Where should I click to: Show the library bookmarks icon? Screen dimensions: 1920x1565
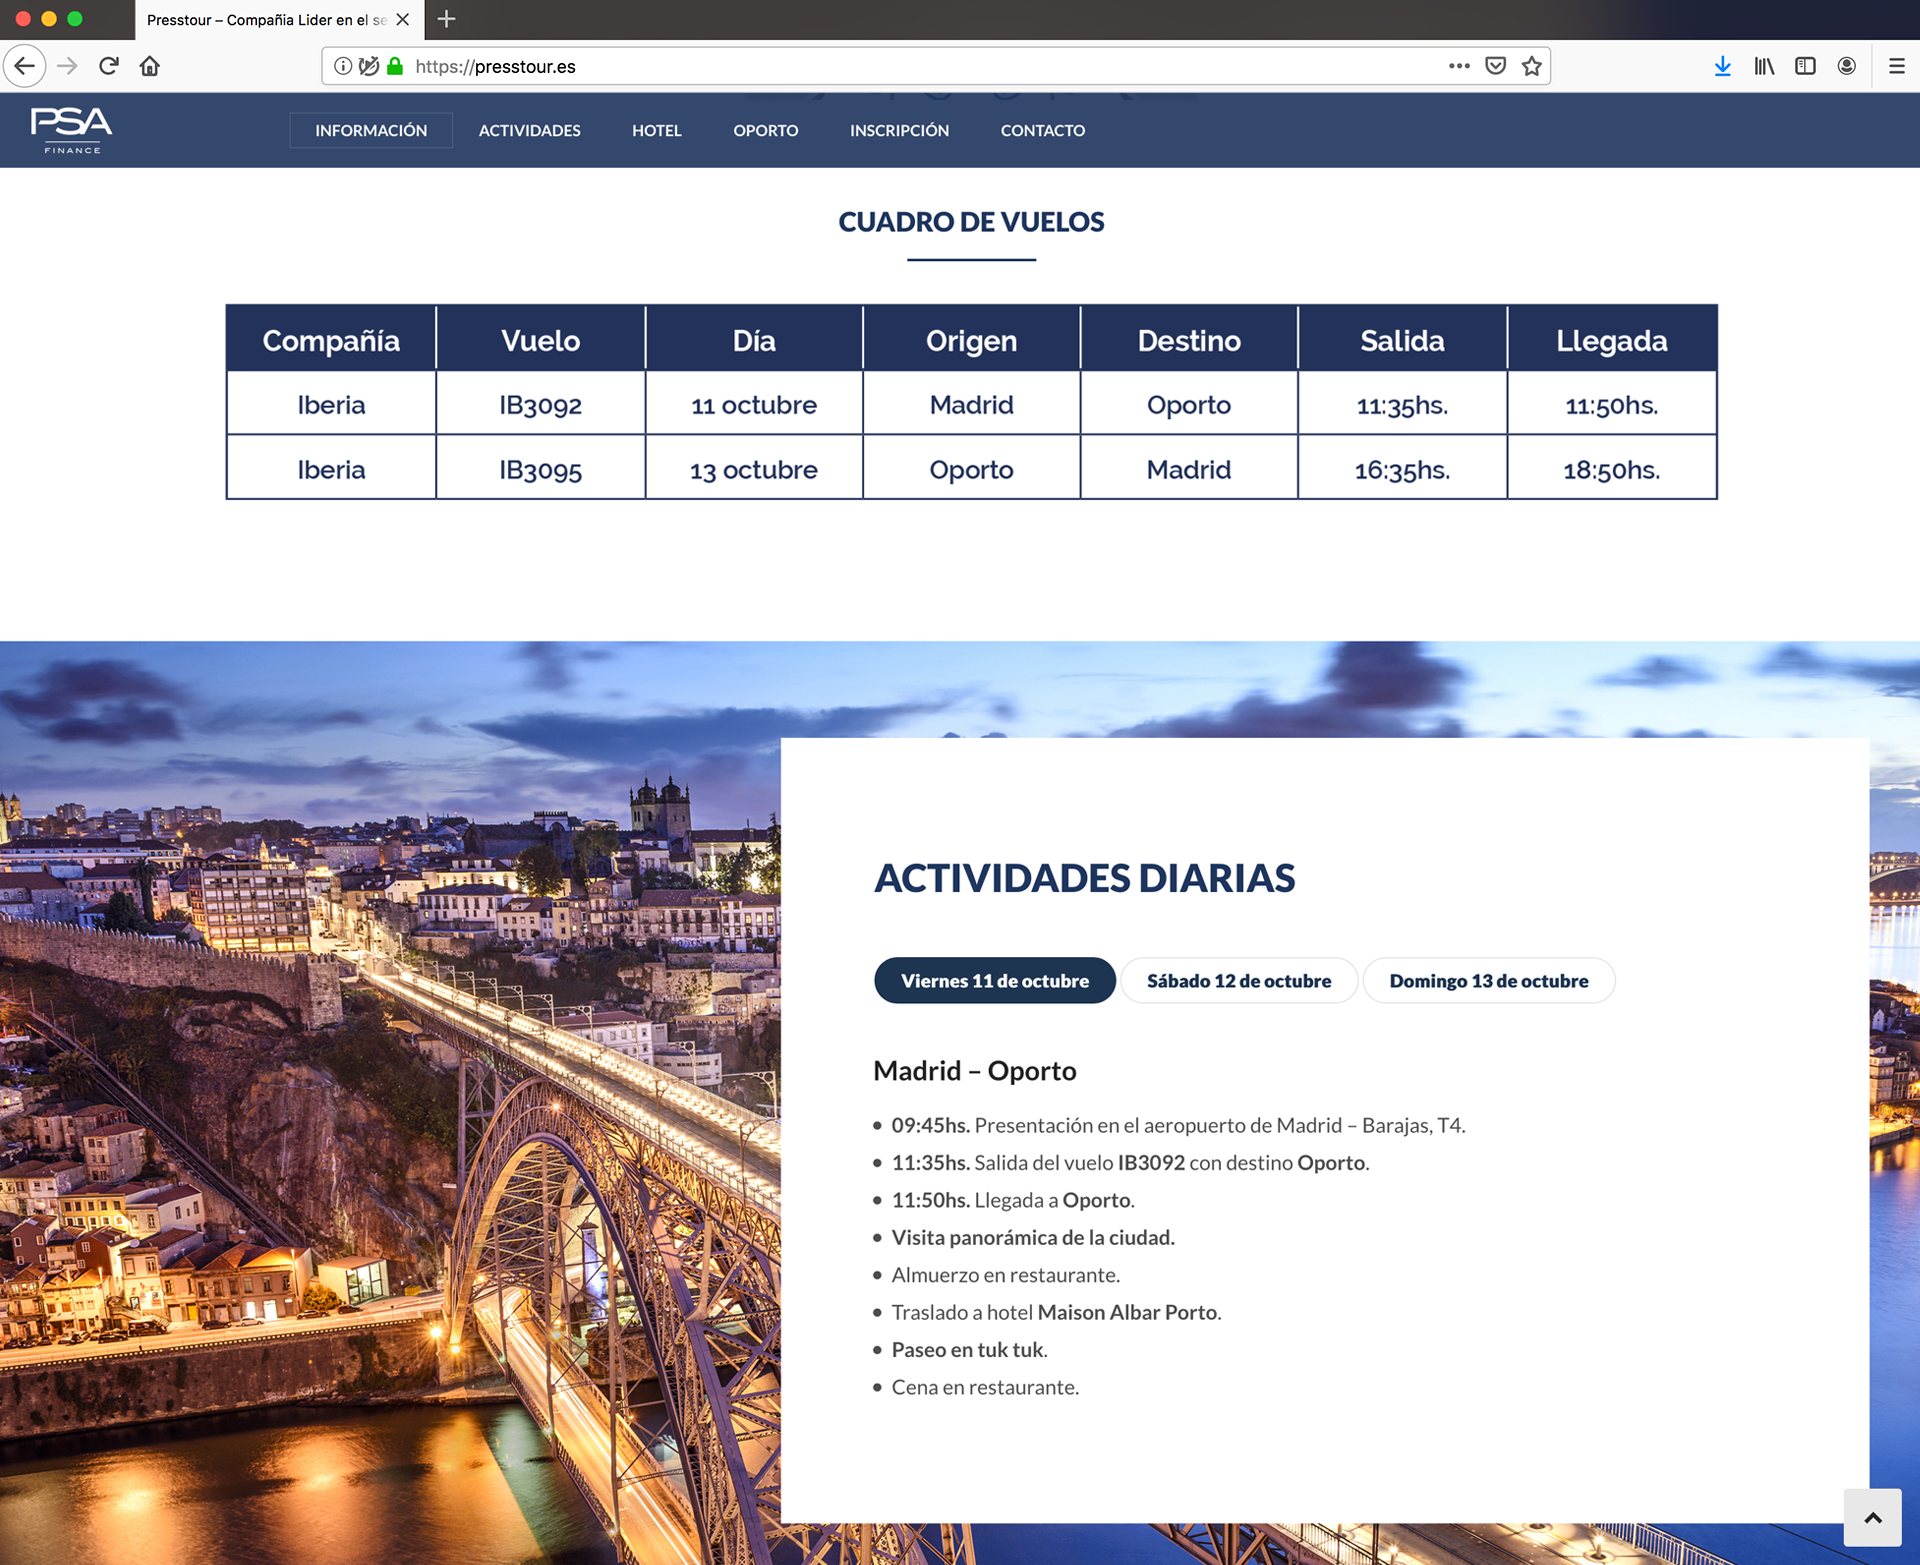(1764, 66)
